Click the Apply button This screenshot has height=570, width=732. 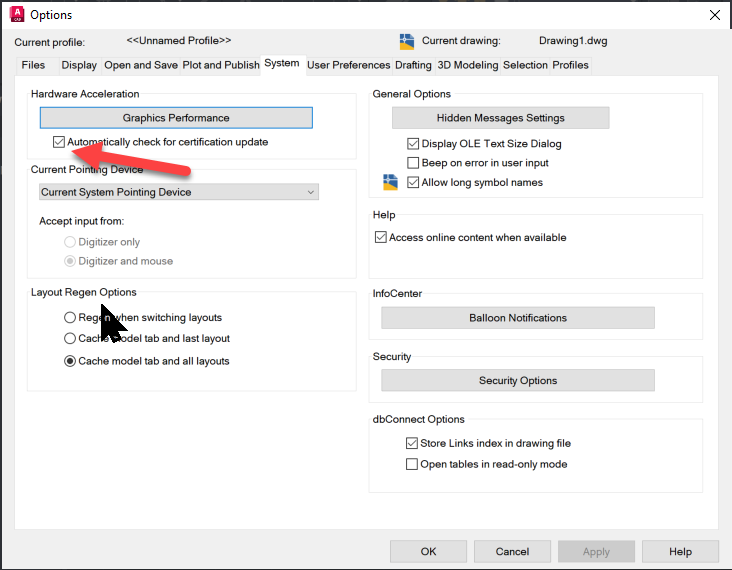point(596,551)
